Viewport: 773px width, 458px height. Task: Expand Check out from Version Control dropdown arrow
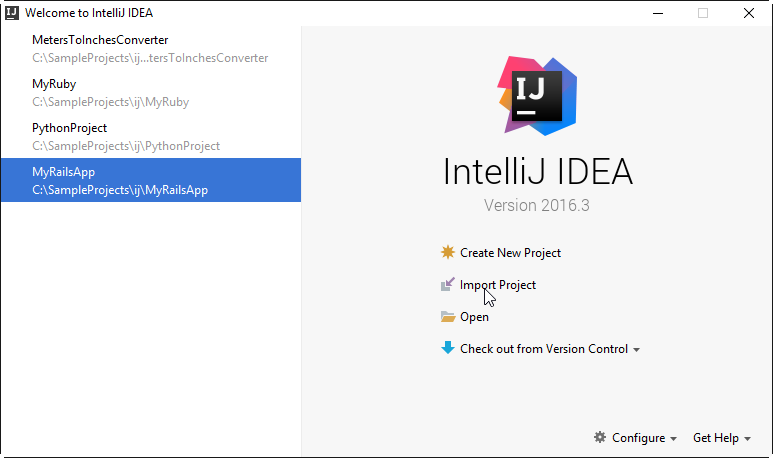coord(637,350)
